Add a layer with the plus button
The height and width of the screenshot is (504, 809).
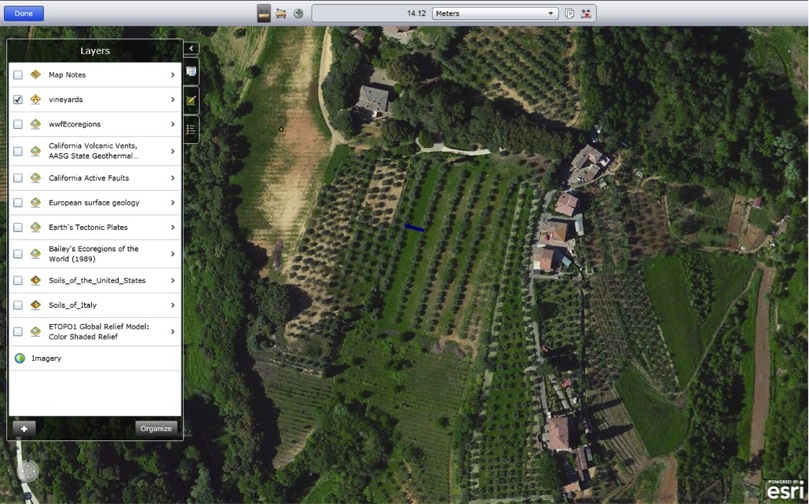[x=24, y=429]
